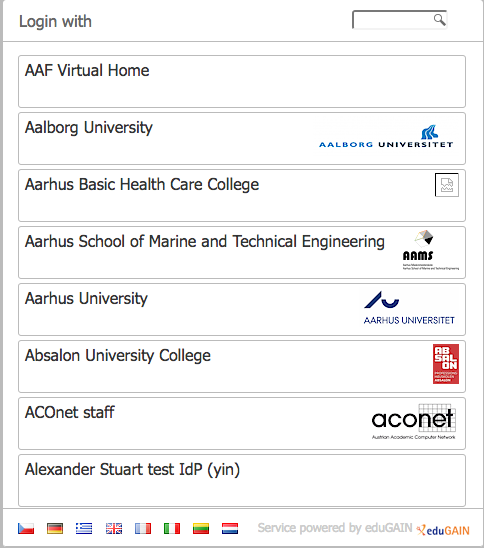This screenshot has width=484, height=548.
Task: Switch language using Dutch flag
Action: click(230, 528)
